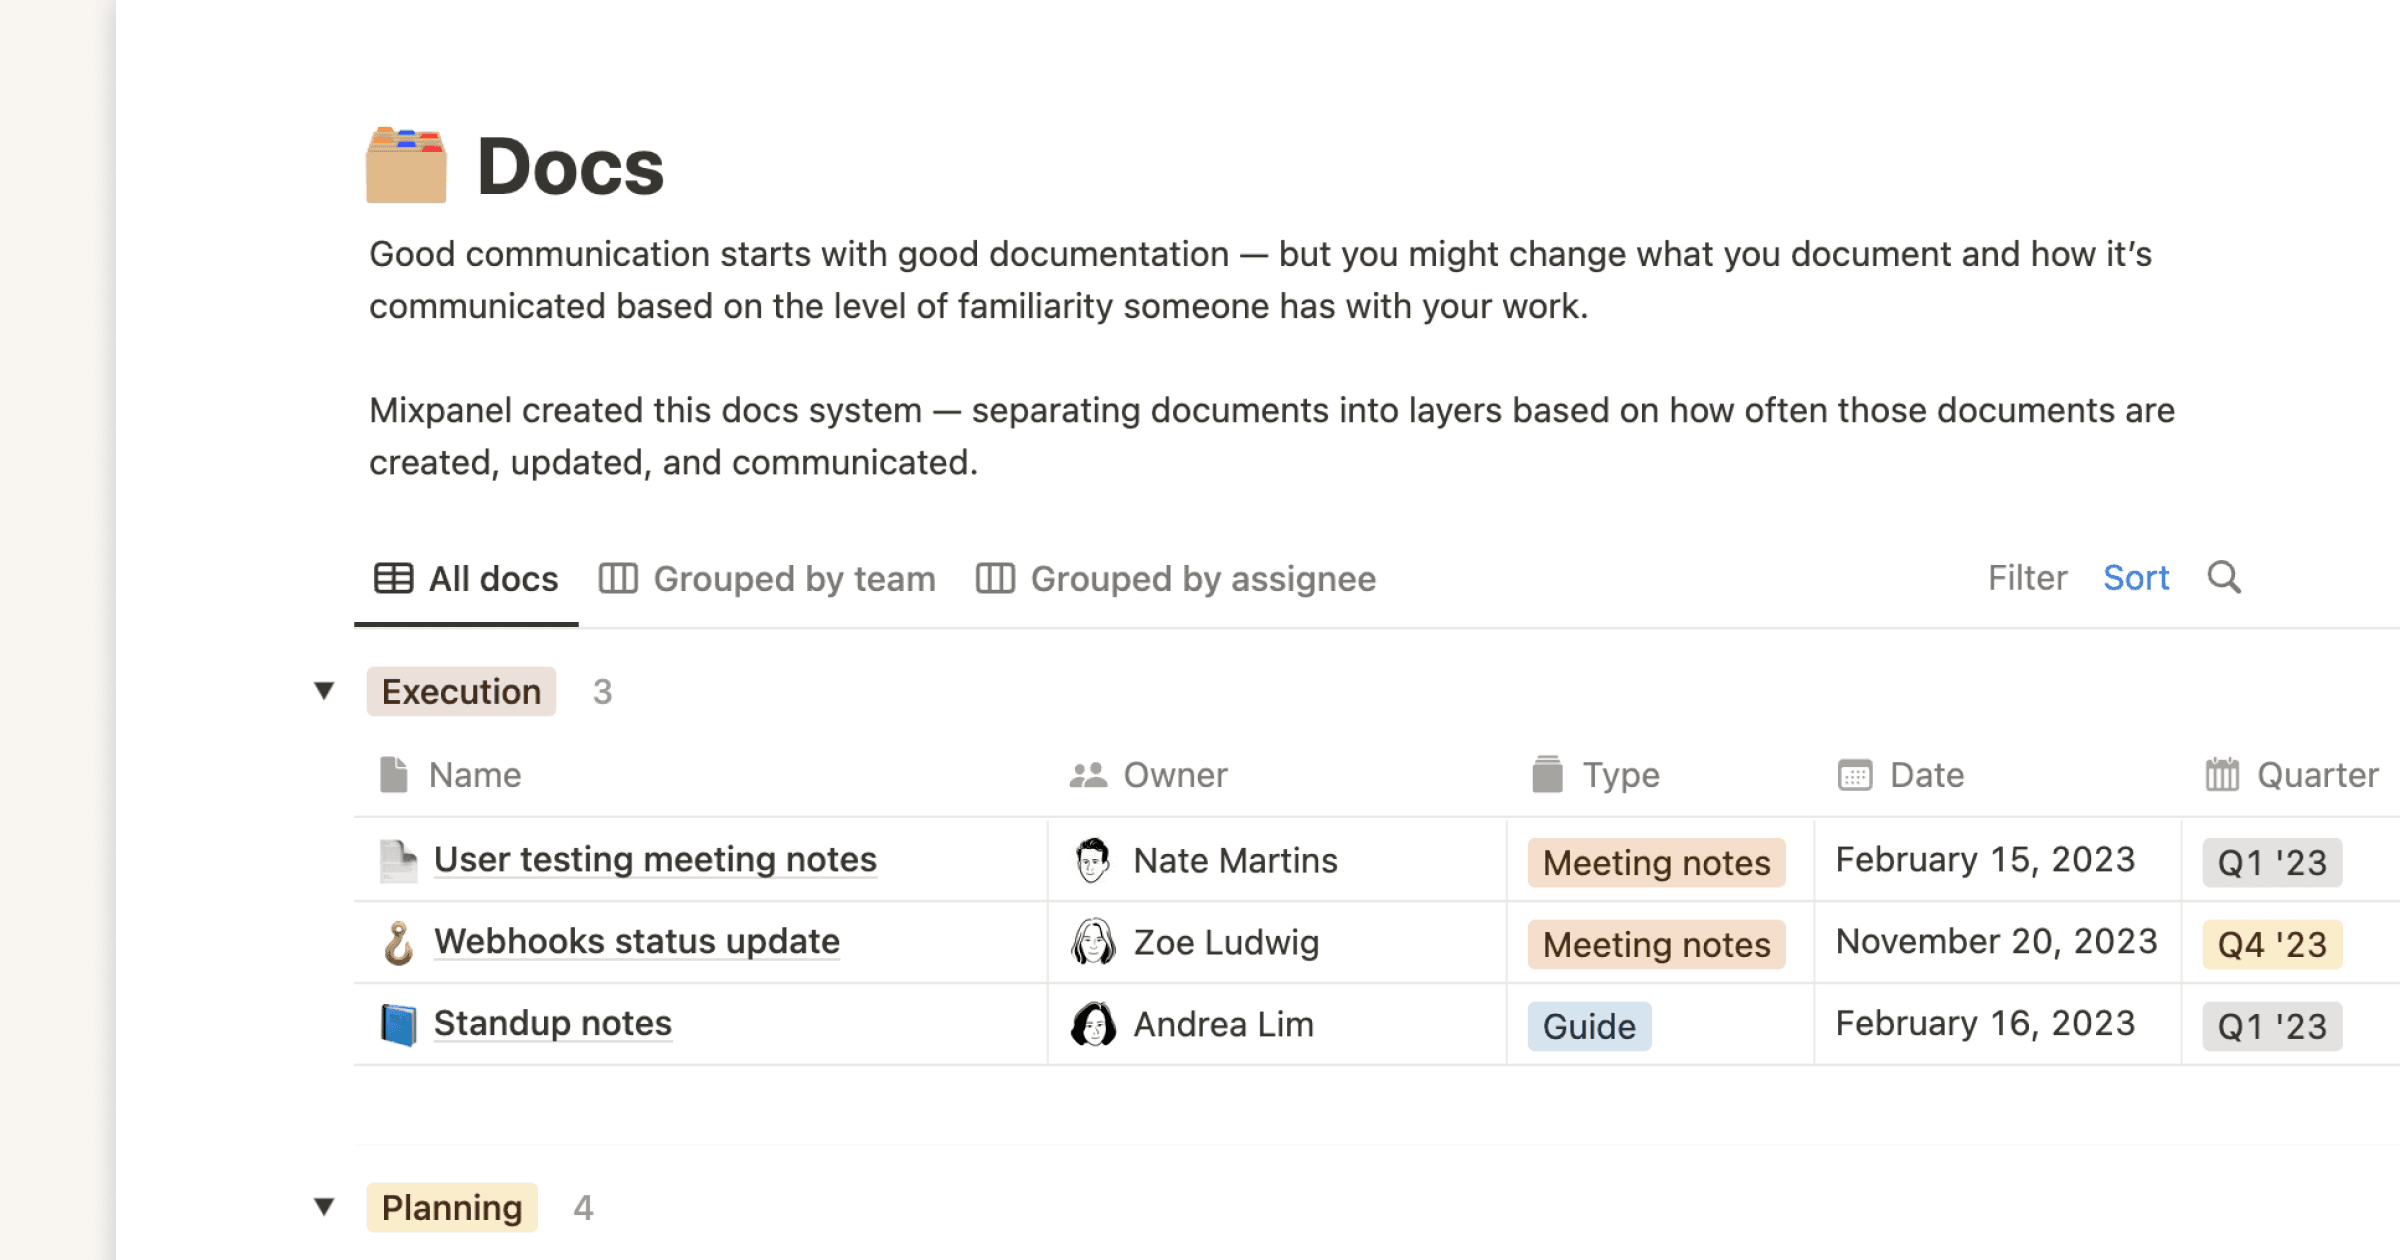Click Nate Martins' avatar in the Owner column

(x=1092, y=860)
